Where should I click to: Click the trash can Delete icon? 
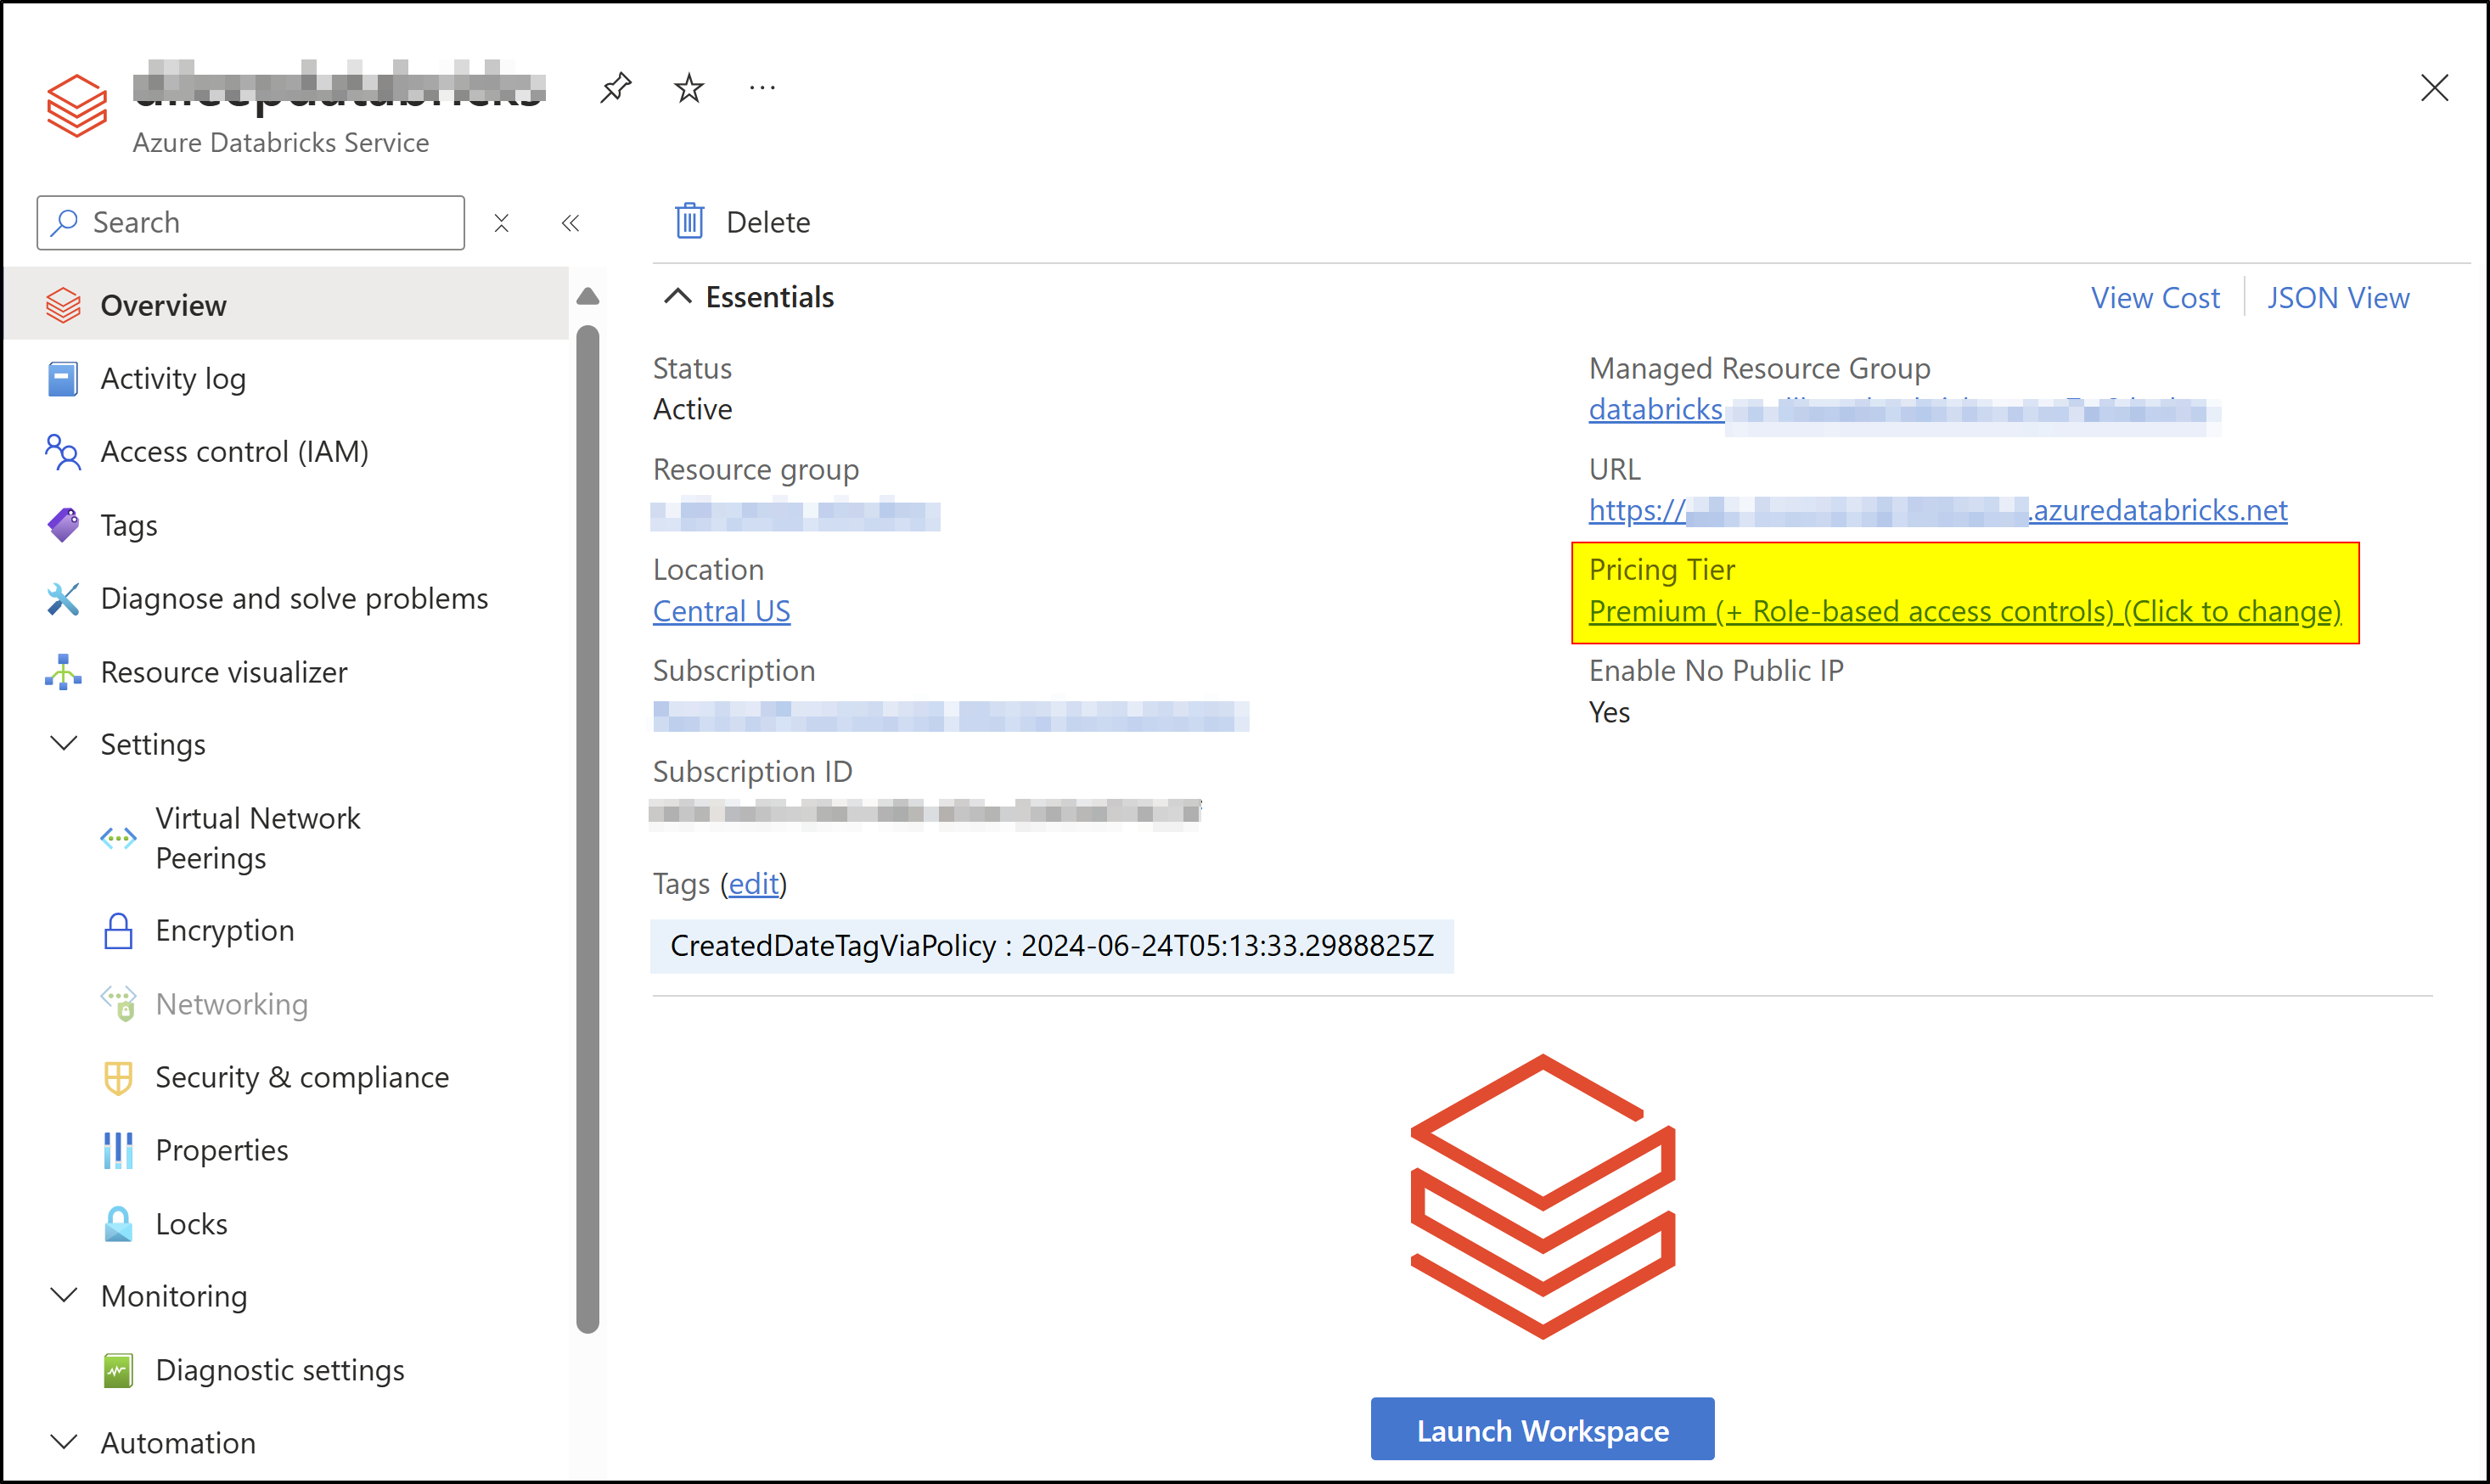689,221
